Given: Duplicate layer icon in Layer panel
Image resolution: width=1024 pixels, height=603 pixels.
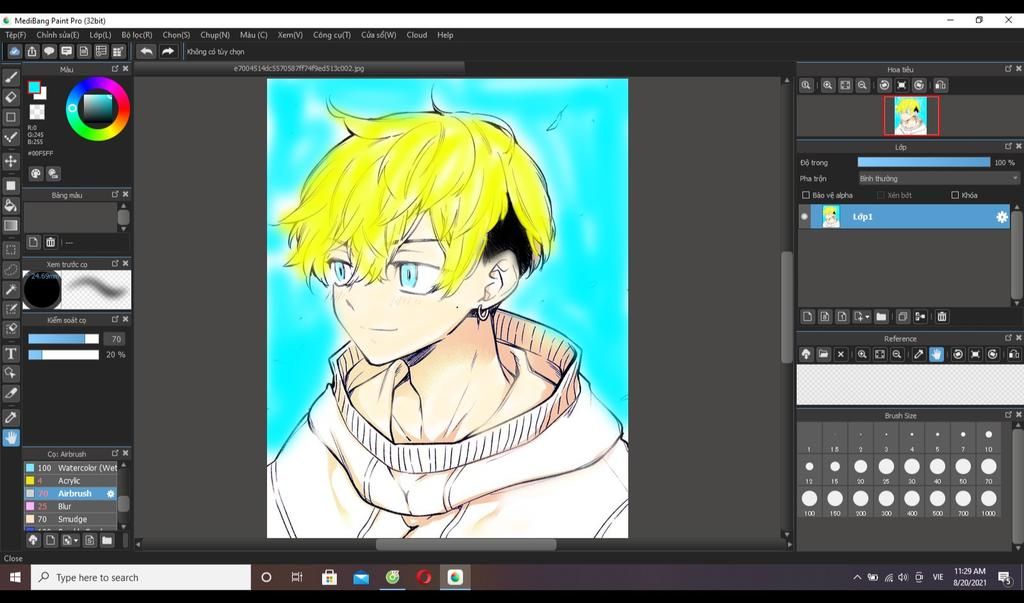Looking at the screenshot, I should click(903, 317).
